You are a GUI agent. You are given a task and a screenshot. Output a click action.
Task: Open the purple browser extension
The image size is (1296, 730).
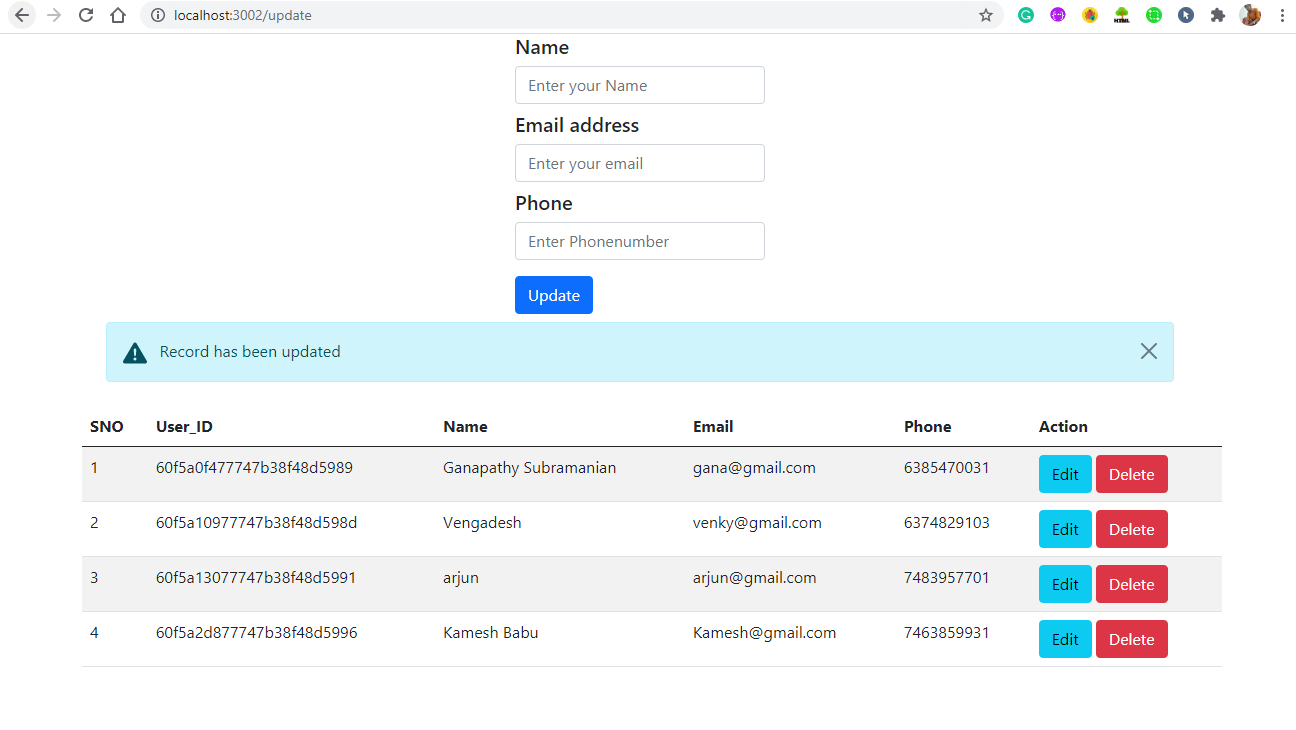[x=1057, y=15]
